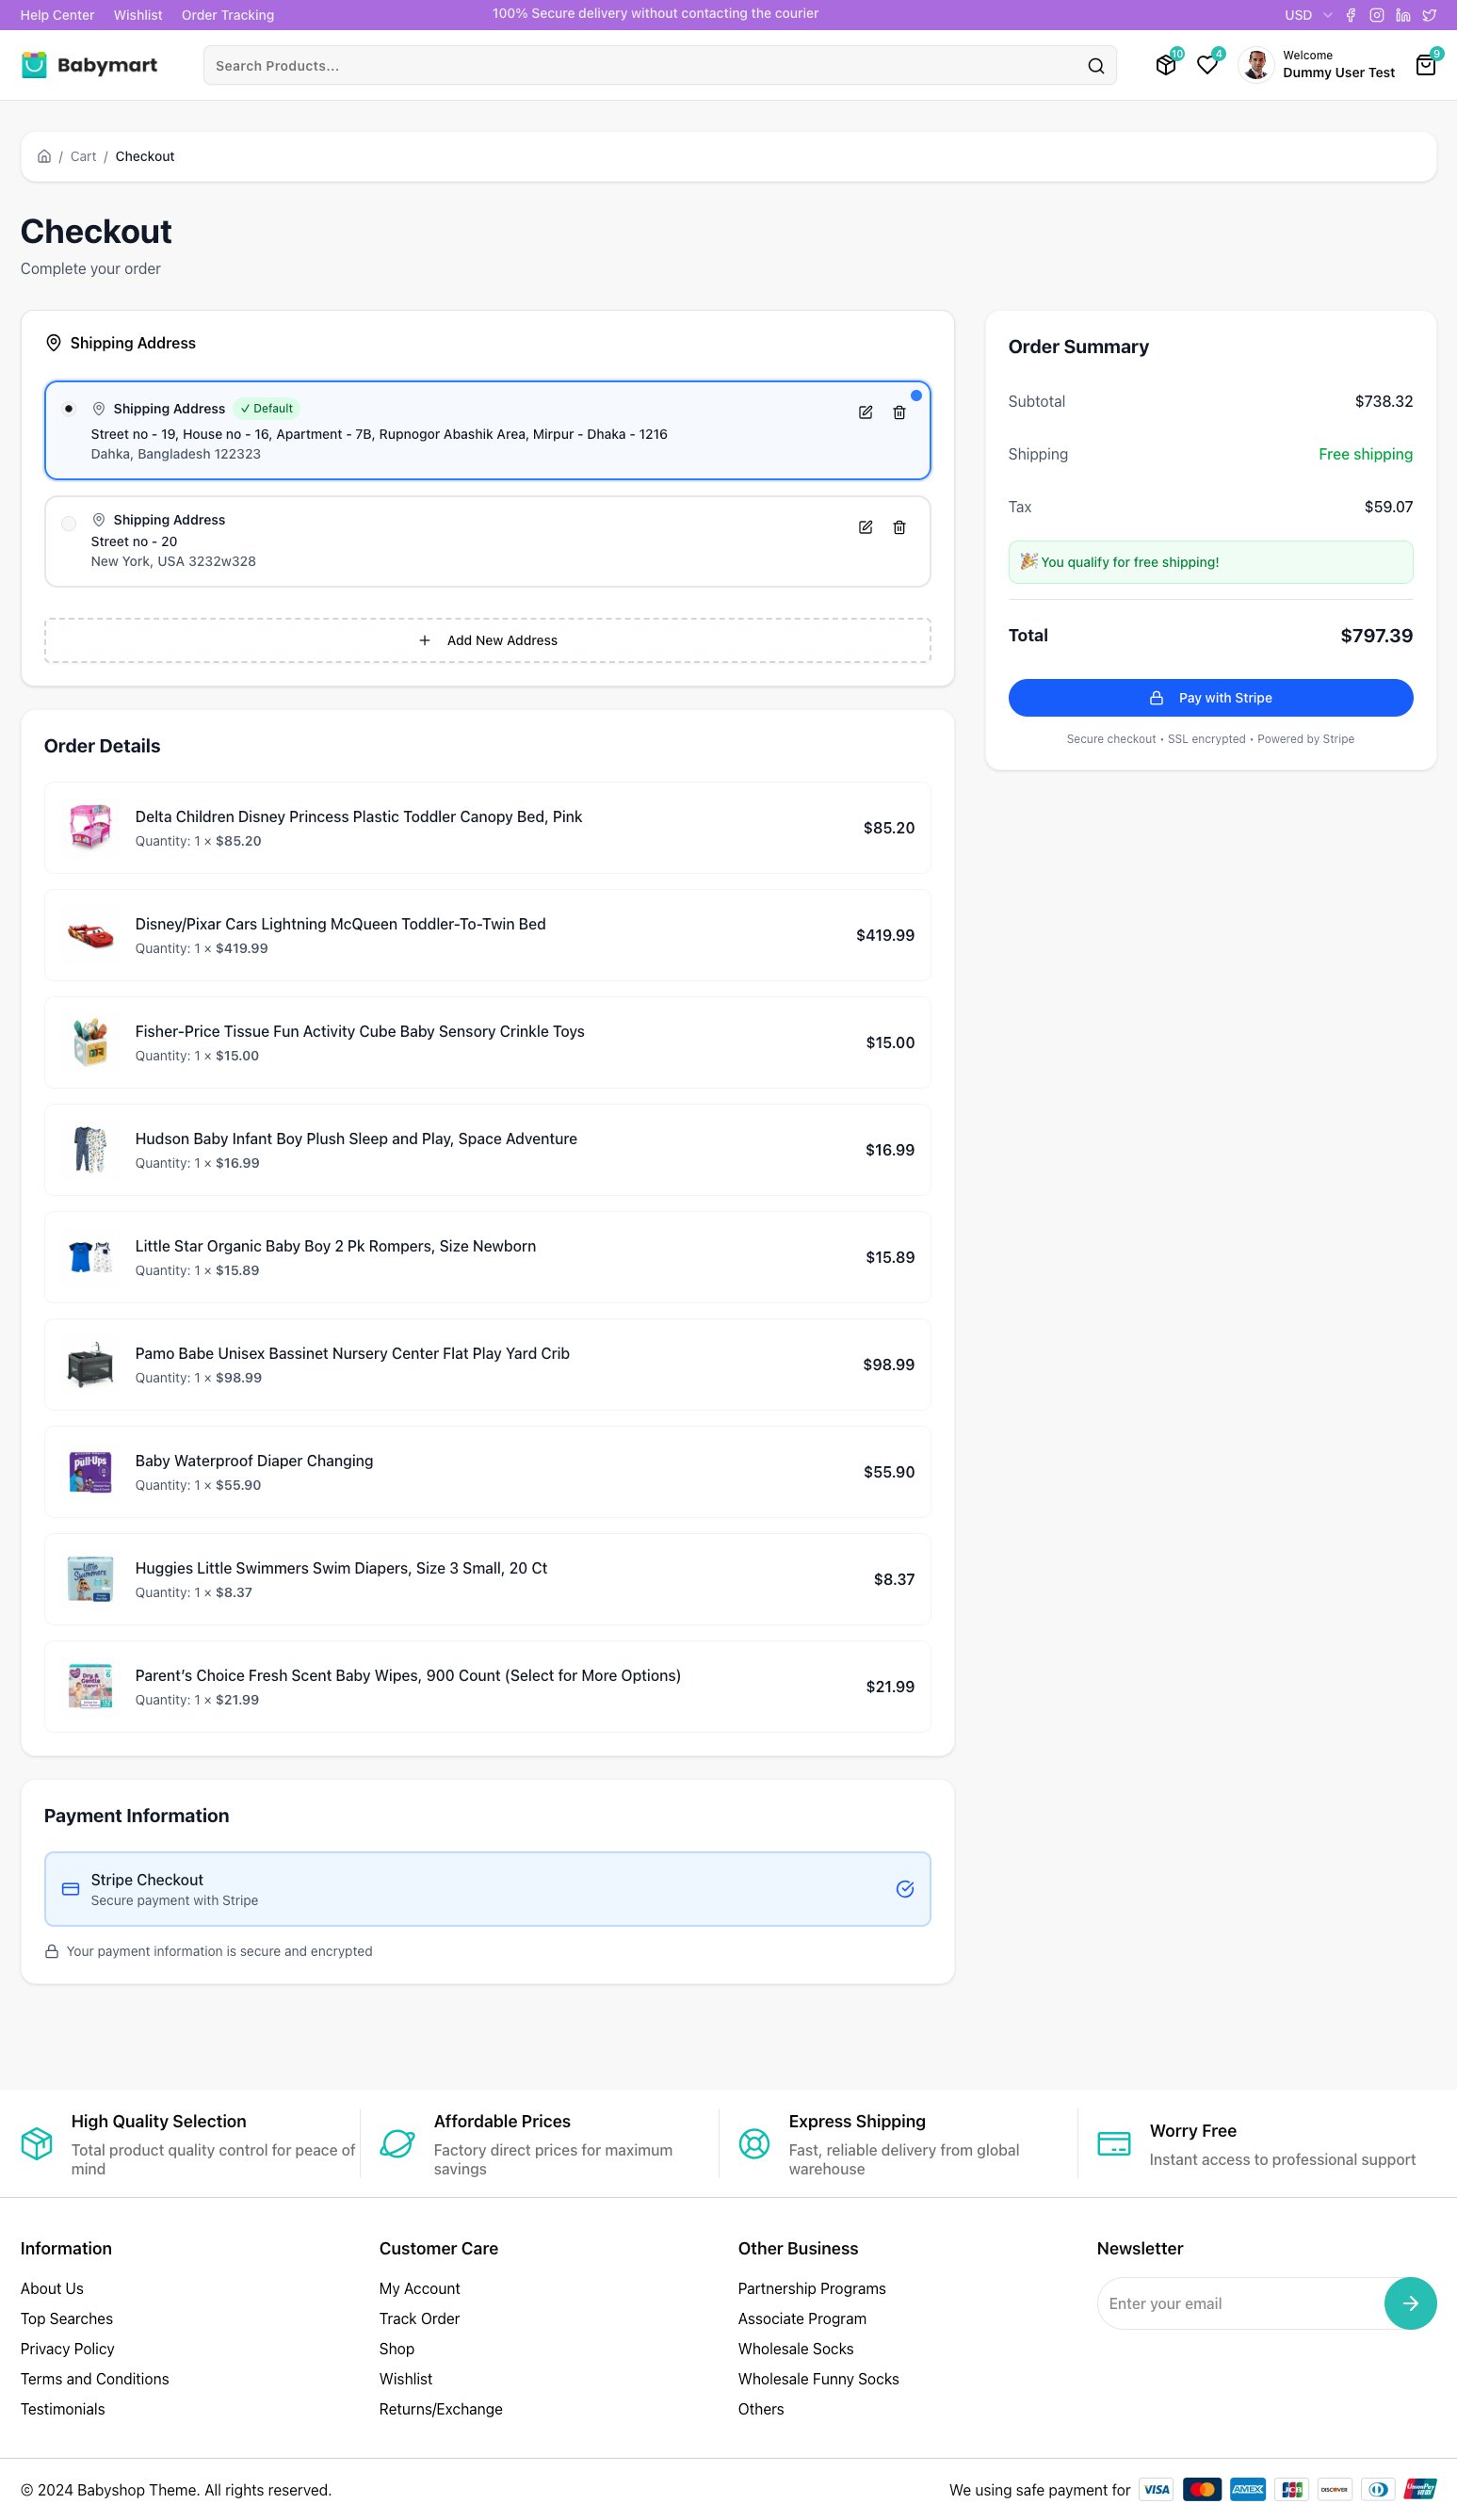The width and height of the screenshot is (1457, 2520).
Task: Click the Little Star Rompers thumbnail
Action: click(x=90, y=1257)
